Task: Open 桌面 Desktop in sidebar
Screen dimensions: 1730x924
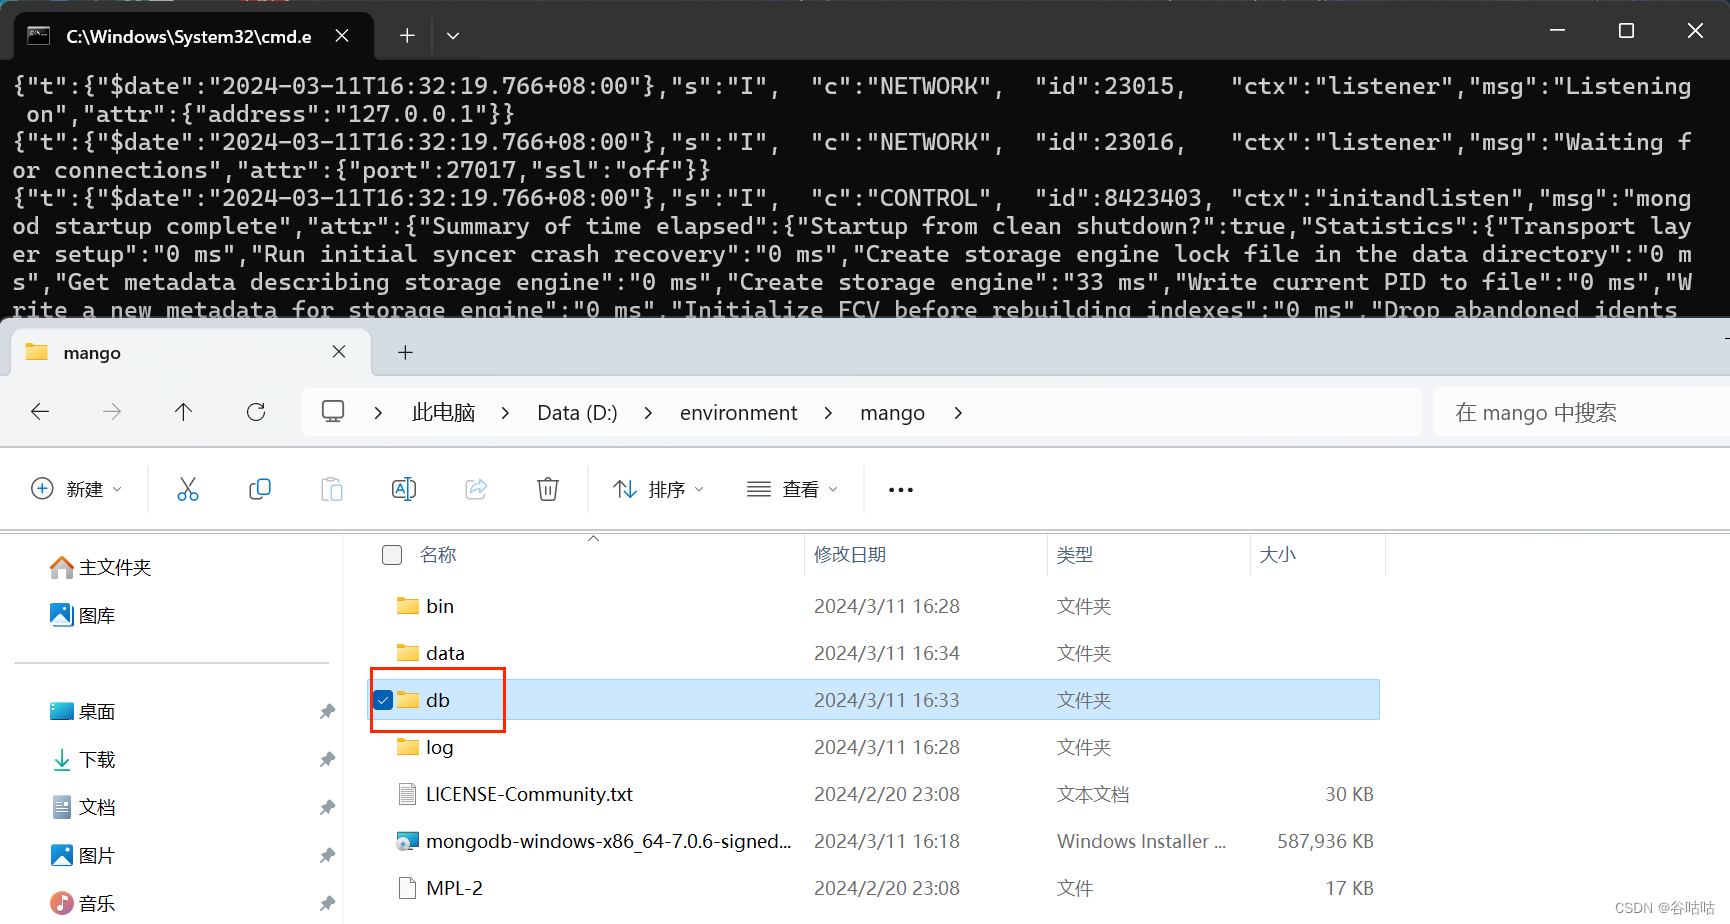Action: pyautogui.click(x=83, y=712)
